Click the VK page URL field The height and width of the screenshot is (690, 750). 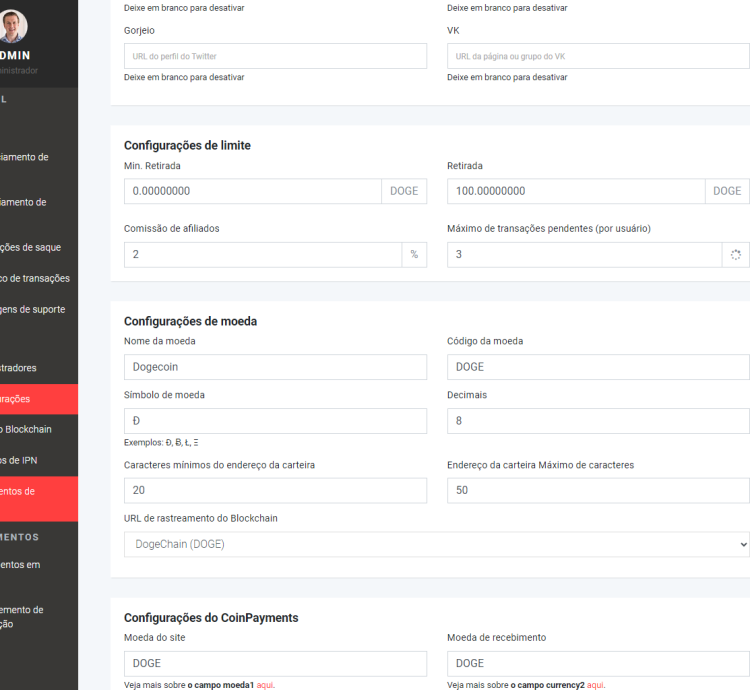point(598,56)
